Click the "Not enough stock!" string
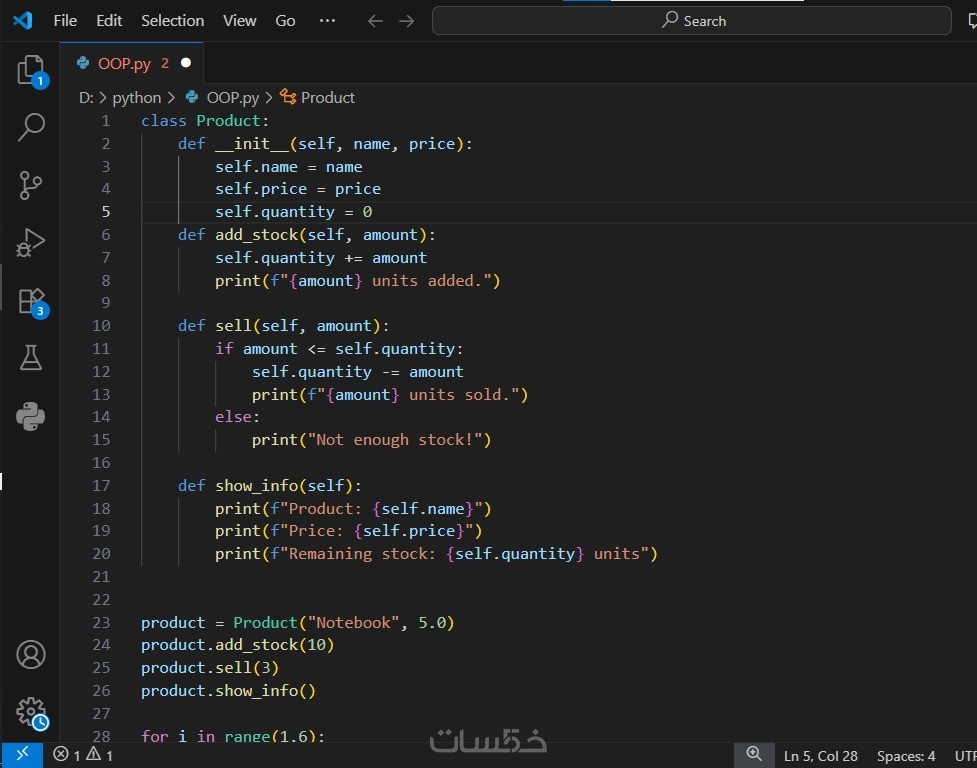977x768 pixels. [x=395, y=440]
